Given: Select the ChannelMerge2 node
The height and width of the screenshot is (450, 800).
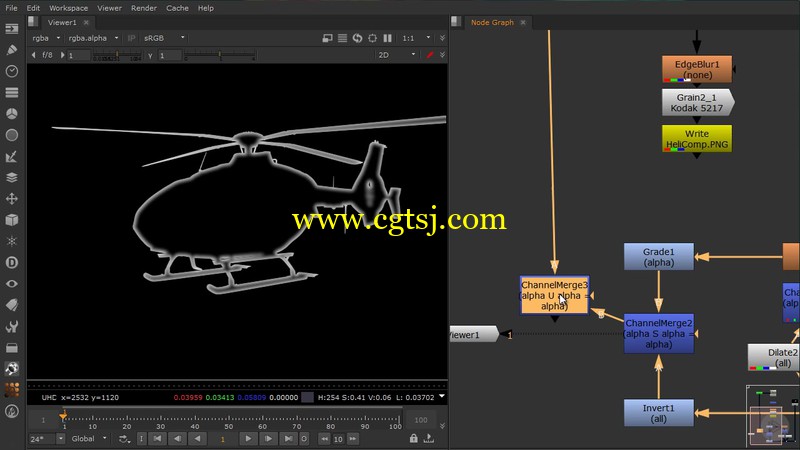Looking at the screenshot, I should [x=658, y=334].
